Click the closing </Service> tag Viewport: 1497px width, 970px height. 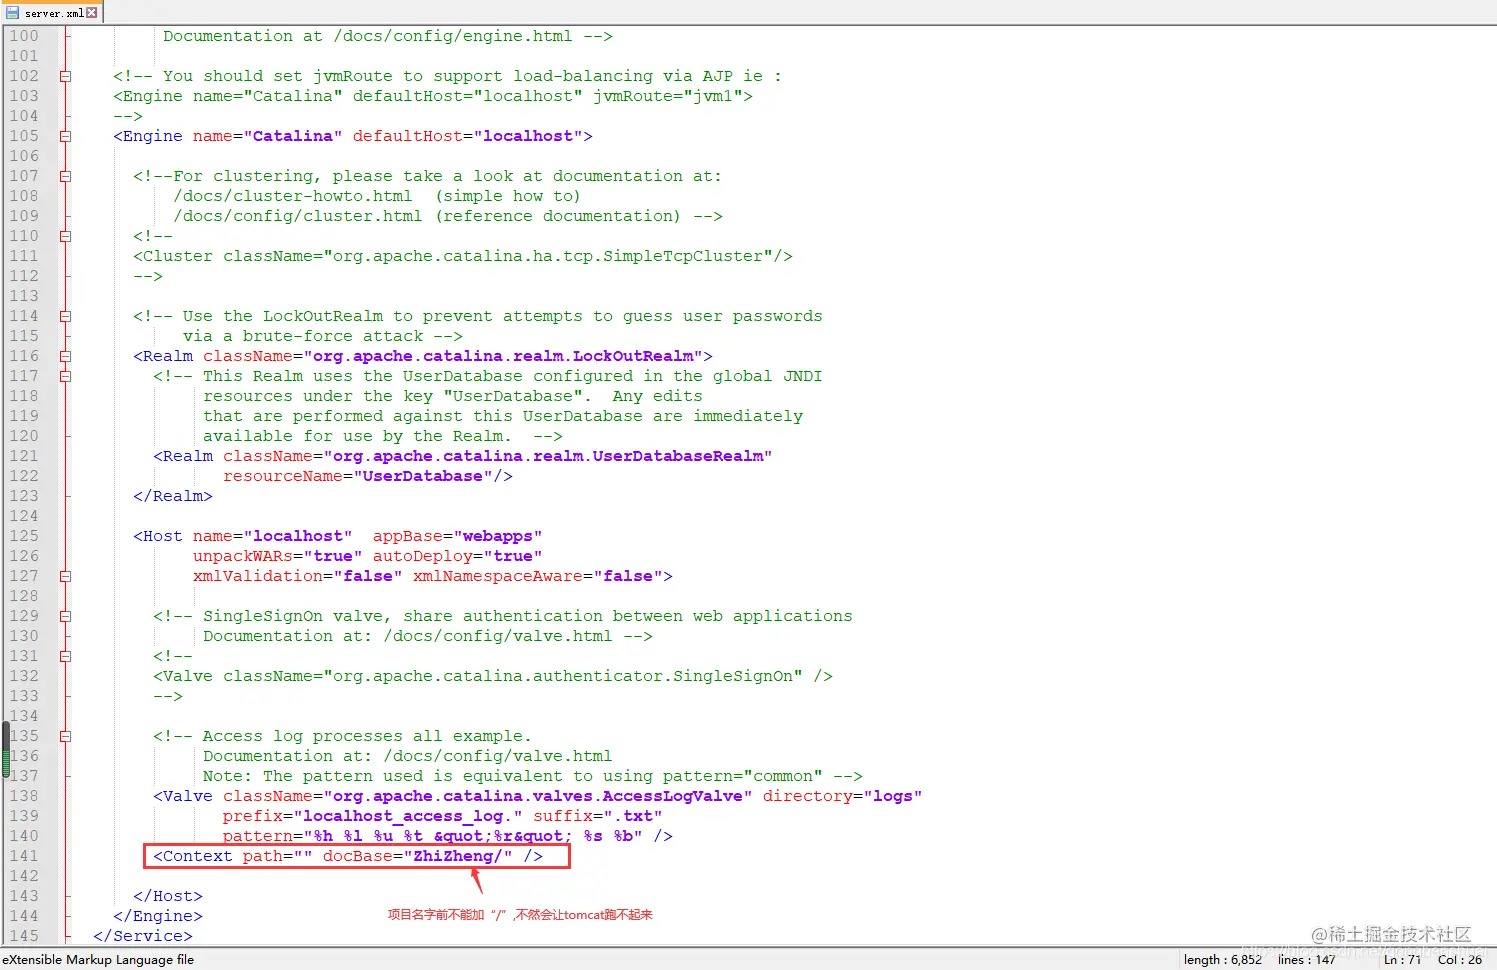pyautogui.click(x=143, y=936)
